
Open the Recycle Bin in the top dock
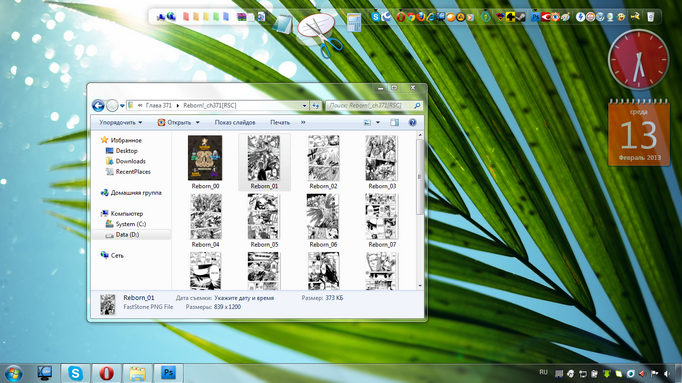(651, 17)
